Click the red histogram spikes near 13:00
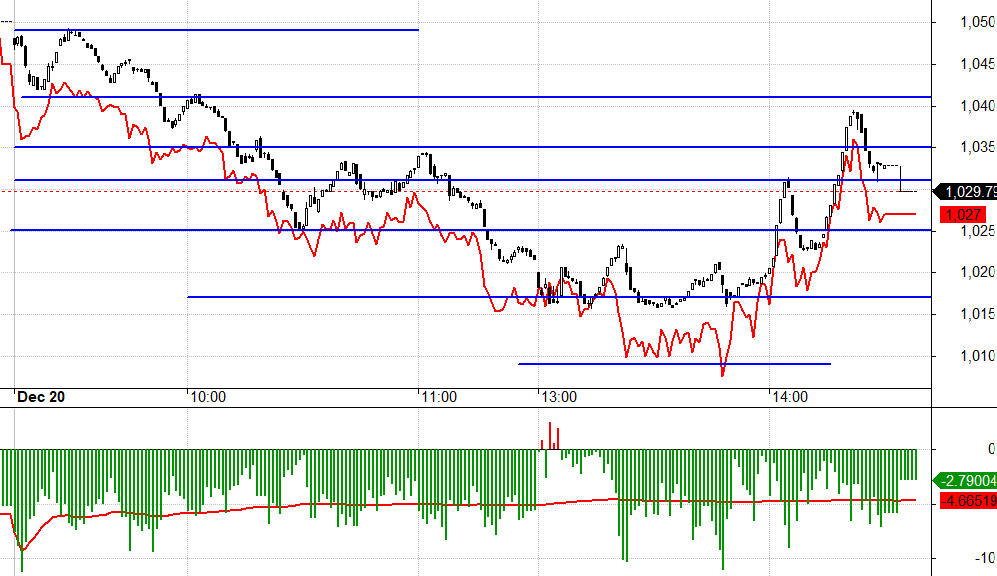 click(x=550, y=437)
